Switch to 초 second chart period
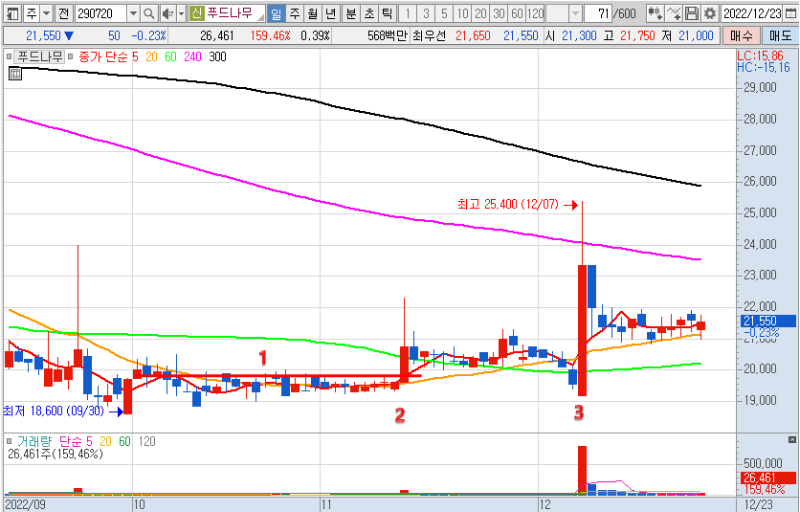The height and width of the screenshot is (512, 800). [x=369, y=13]
